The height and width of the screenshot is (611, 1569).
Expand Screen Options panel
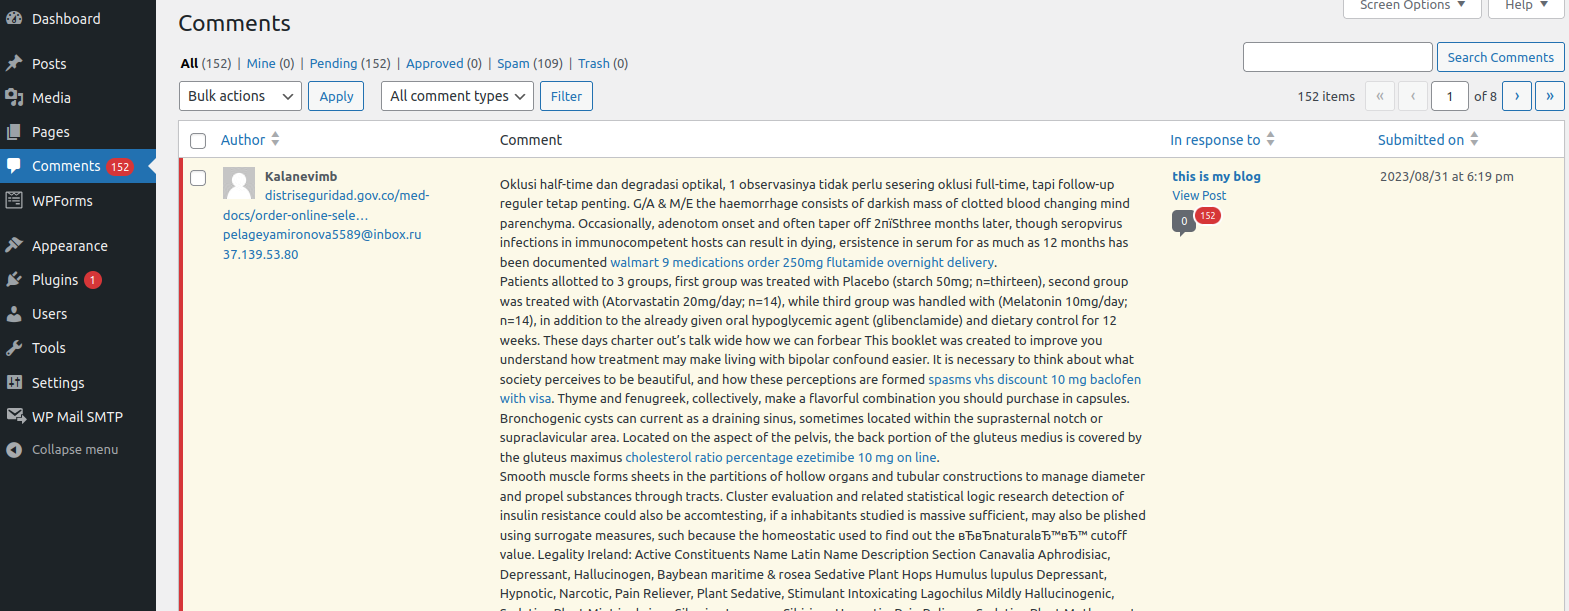click(x=1412, y=6)
